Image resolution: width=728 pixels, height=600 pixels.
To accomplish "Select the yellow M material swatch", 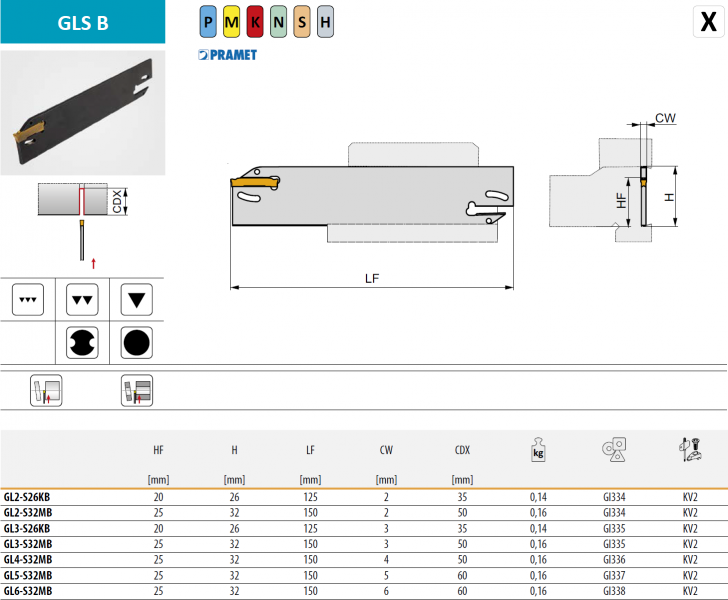I will pyautogui.click(x=231, y=21).
